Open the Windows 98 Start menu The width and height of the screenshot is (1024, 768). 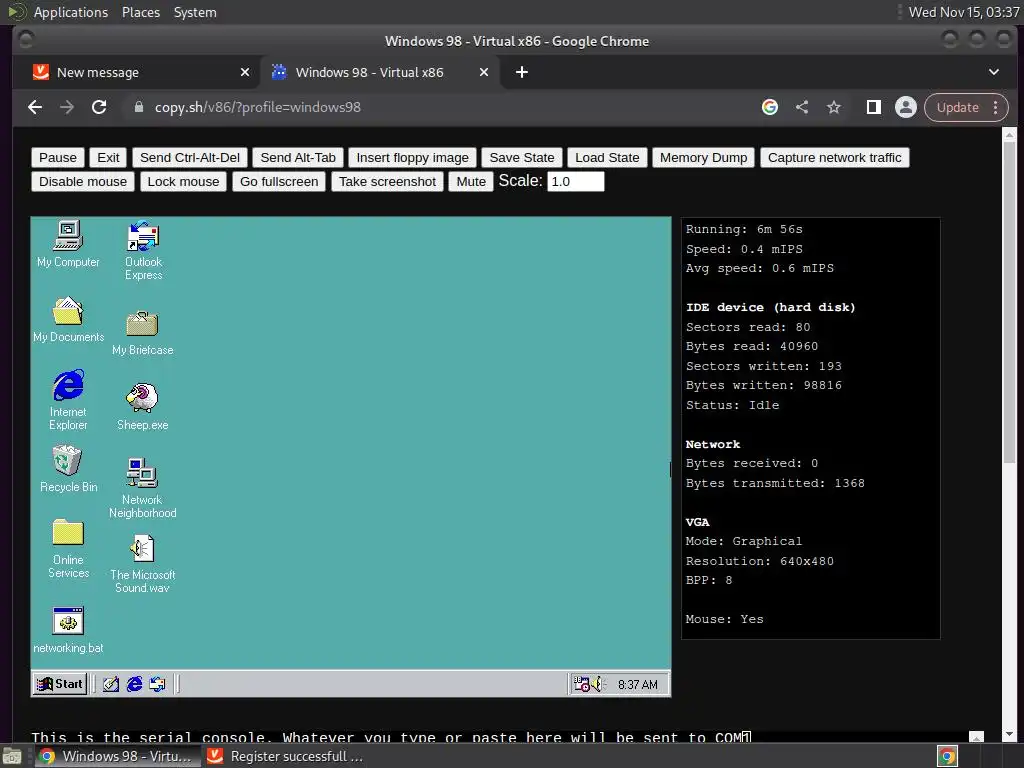(60, 684)
